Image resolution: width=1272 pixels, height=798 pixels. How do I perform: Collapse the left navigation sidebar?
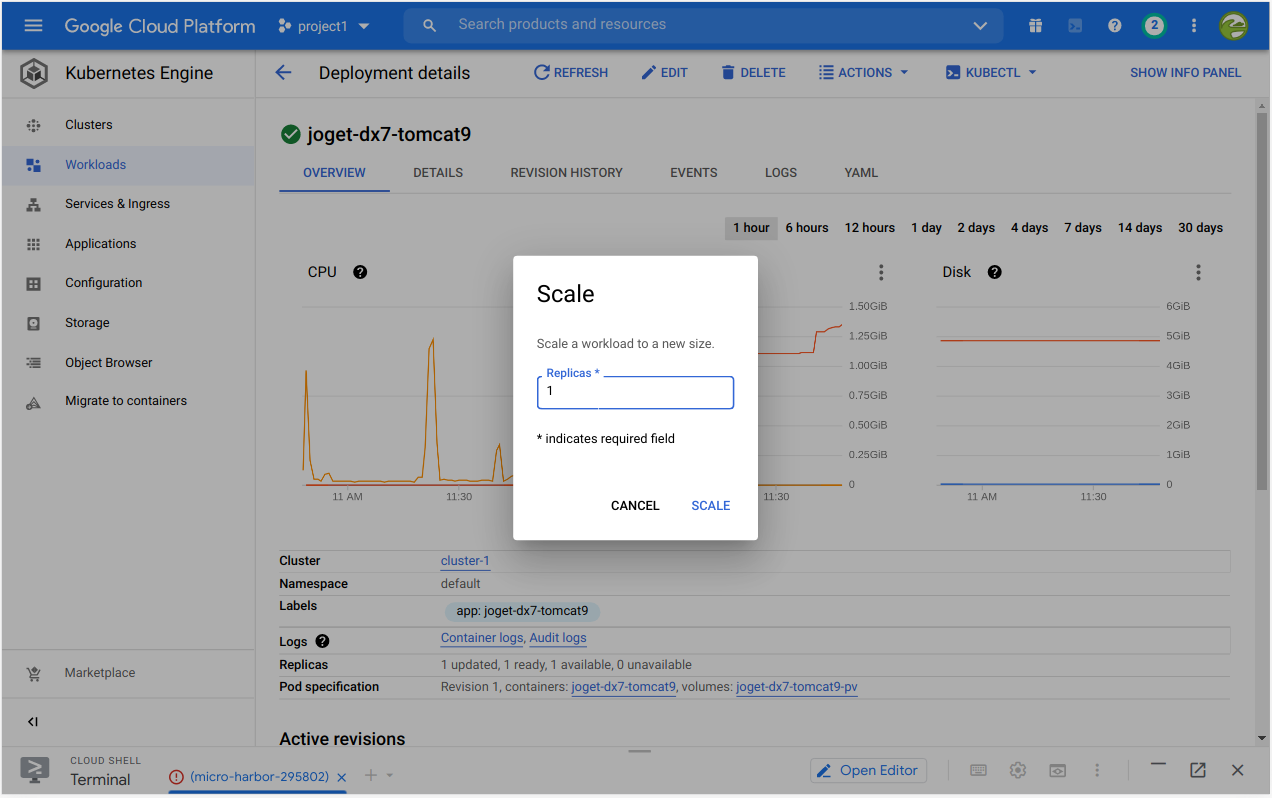pos(33,722)
